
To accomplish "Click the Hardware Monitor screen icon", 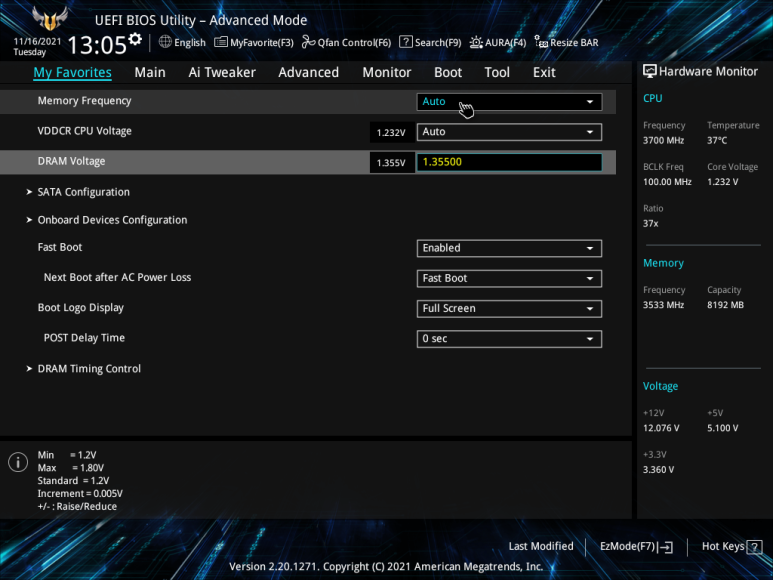I will 650,71.
